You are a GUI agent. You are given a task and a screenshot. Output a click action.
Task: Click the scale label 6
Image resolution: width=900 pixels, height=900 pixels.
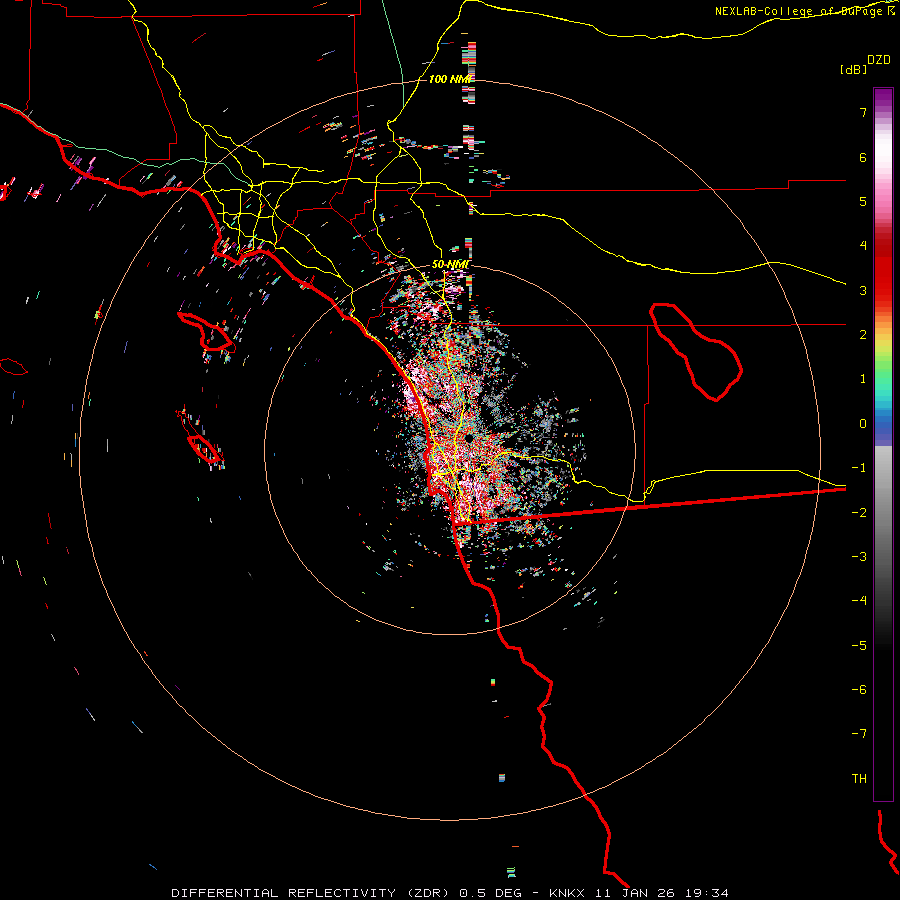coord(863,157)
